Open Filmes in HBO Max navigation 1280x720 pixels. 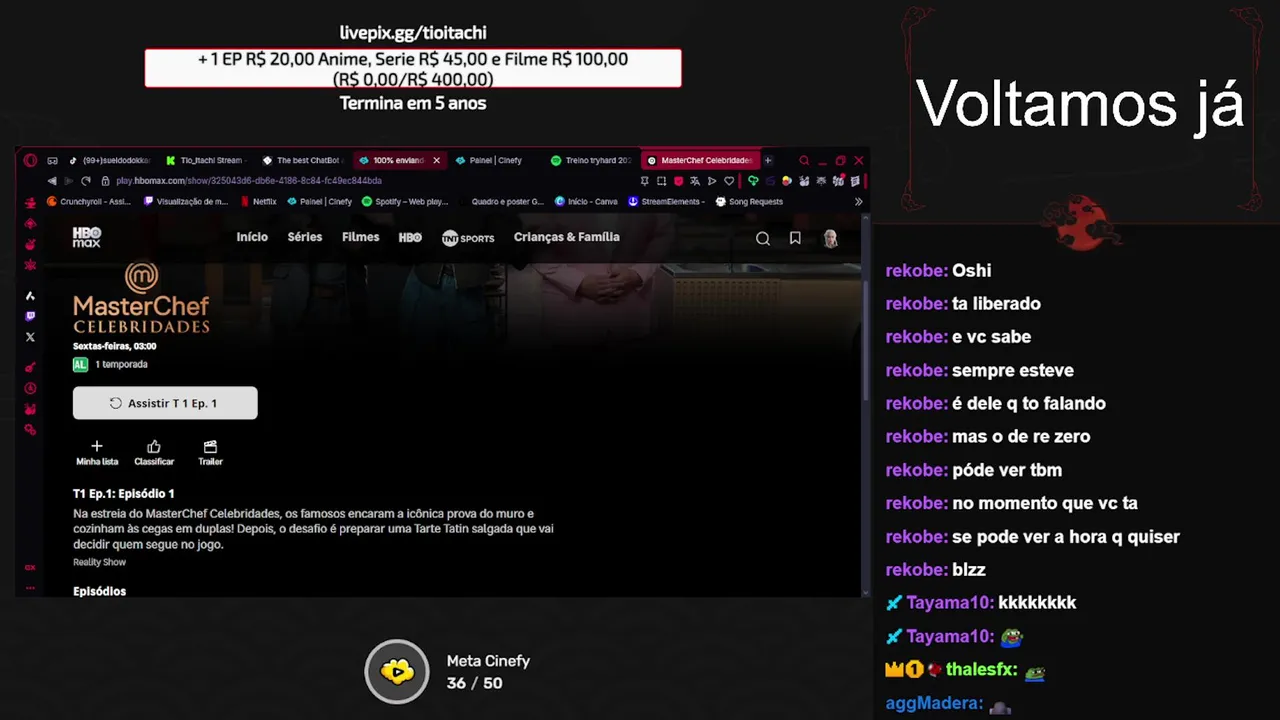(x=361, y=237)
